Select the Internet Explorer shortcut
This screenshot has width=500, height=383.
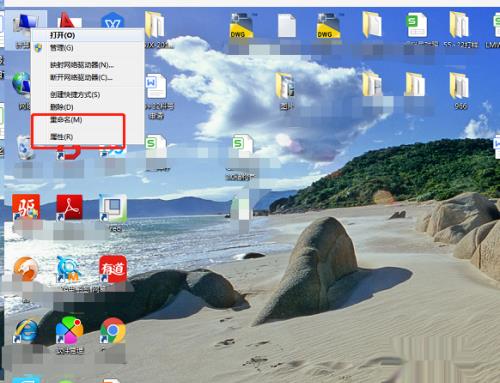point(26,331)
